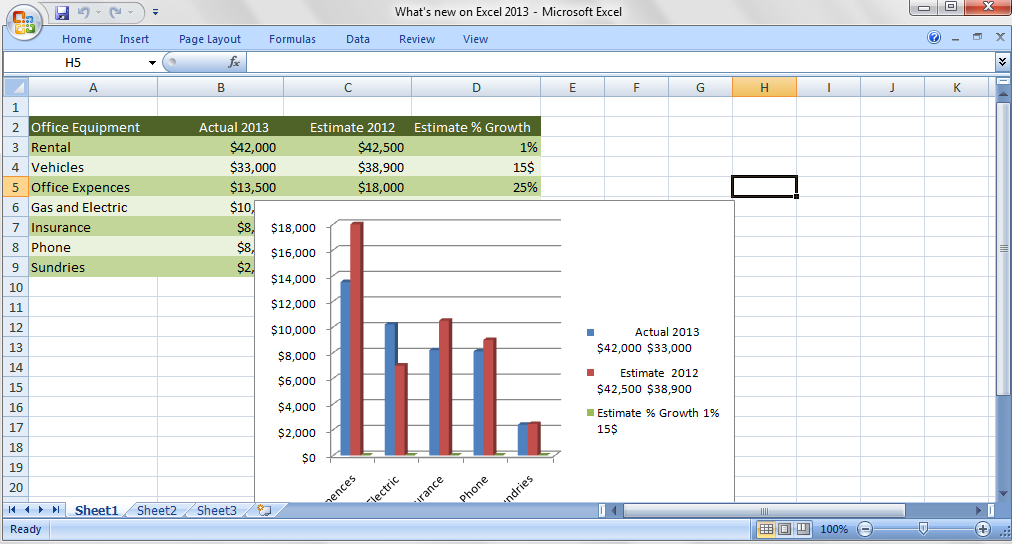
Task: Open the Data ribbon tab
Action: pos(358,39)
